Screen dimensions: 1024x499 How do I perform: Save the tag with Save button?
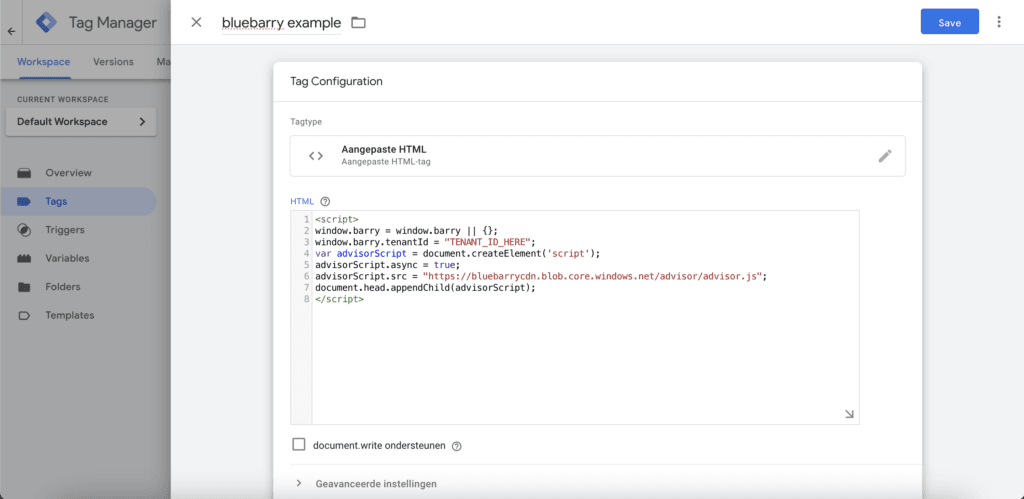tap(950, 22)
